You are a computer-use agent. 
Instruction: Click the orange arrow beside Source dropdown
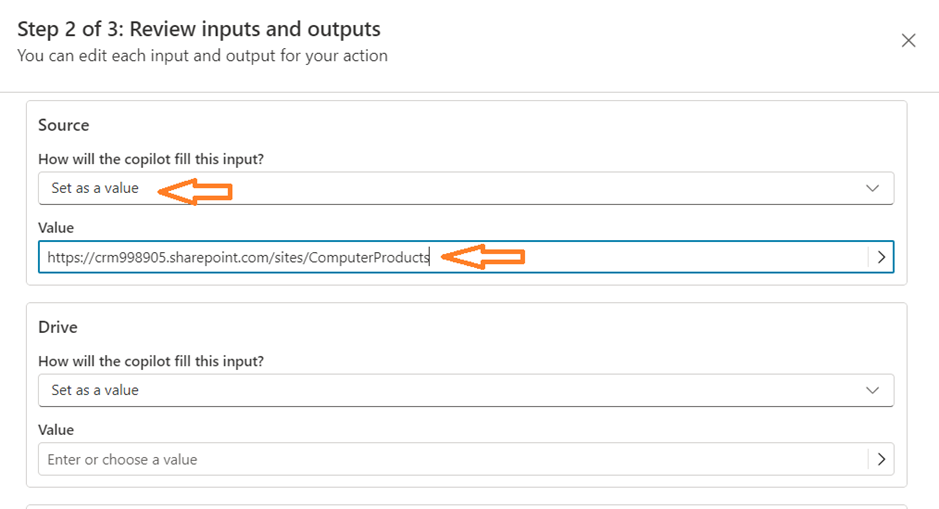[x=196, y=189]
